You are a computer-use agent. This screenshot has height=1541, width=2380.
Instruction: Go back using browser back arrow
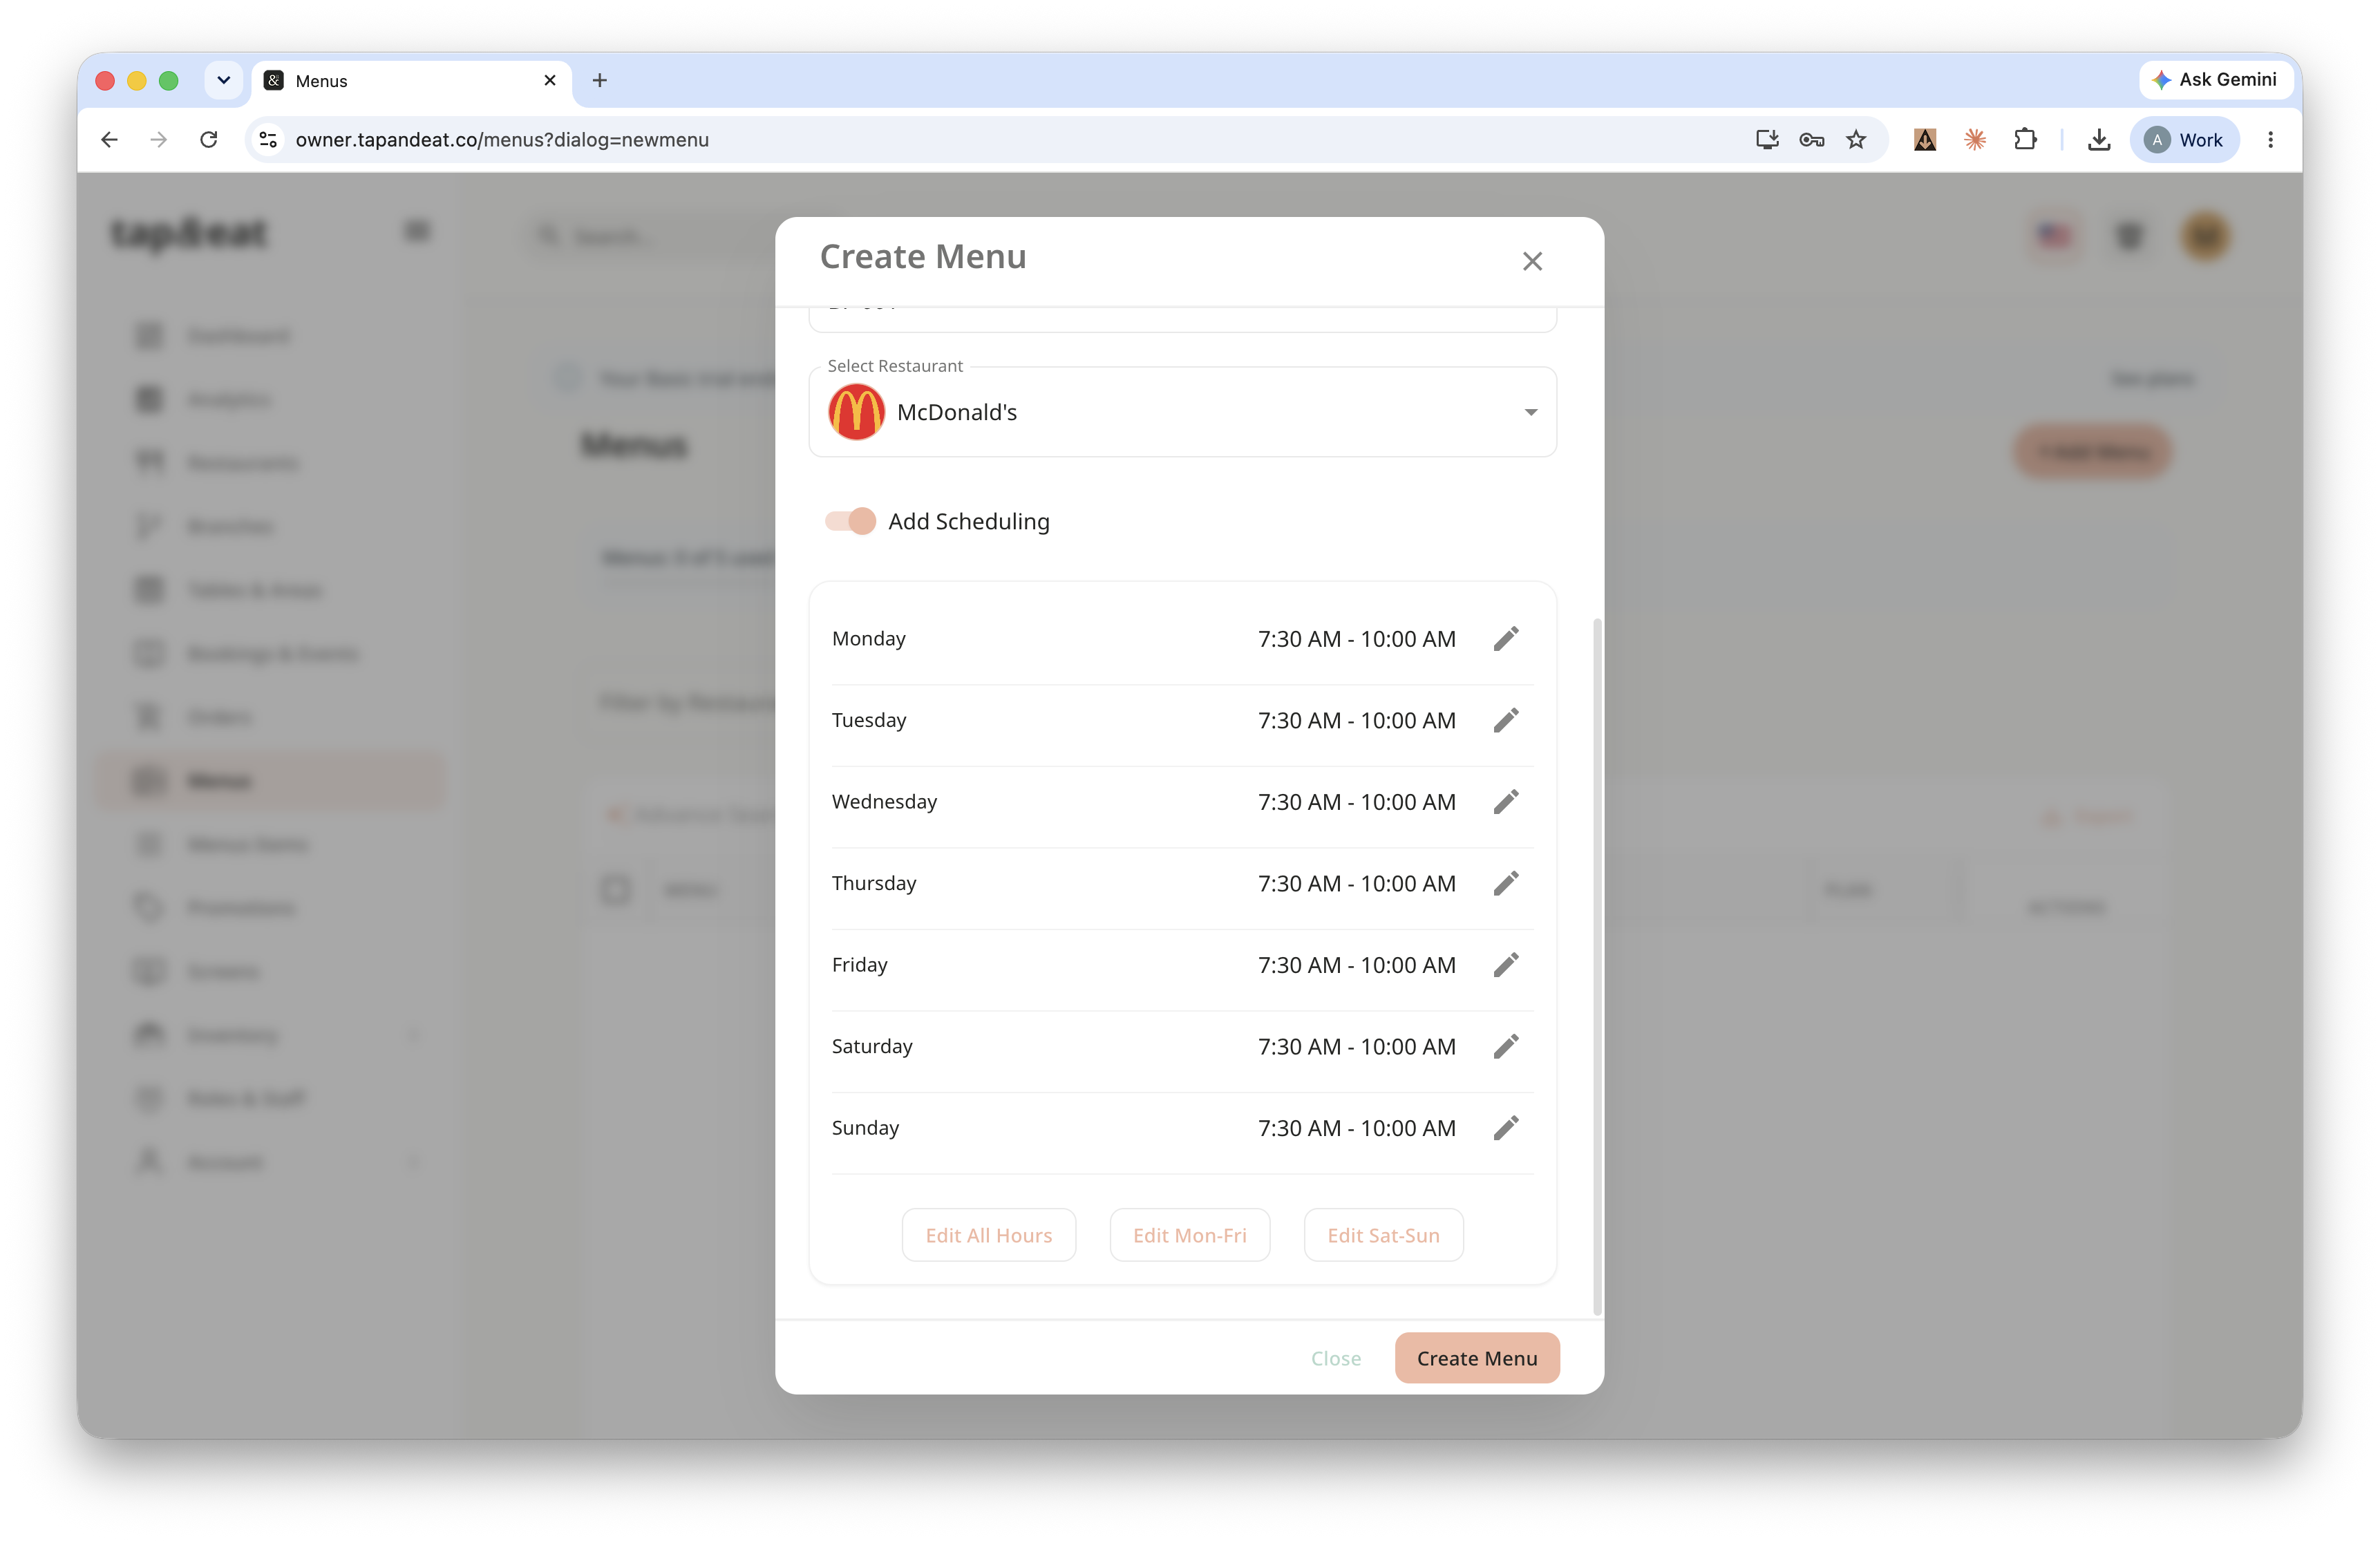(110, 140)
